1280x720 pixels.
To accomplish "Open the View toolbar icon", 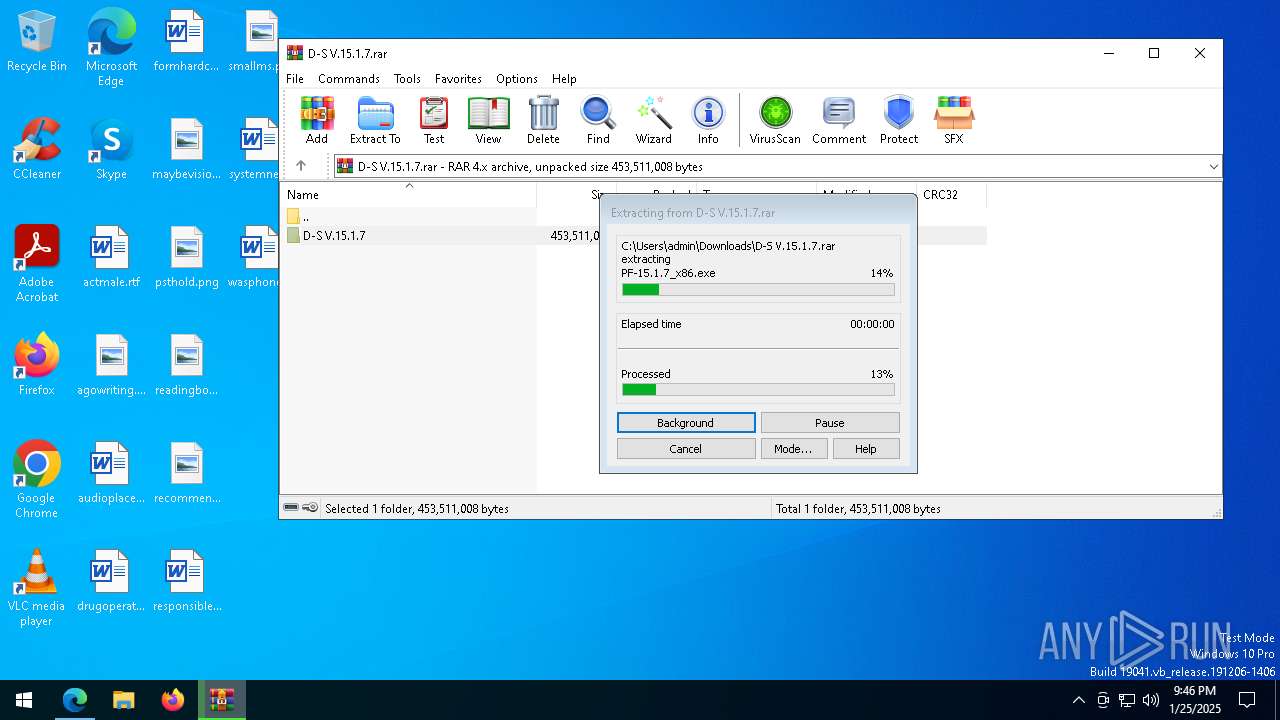I will pyautogui.click(x=488, y=121).
